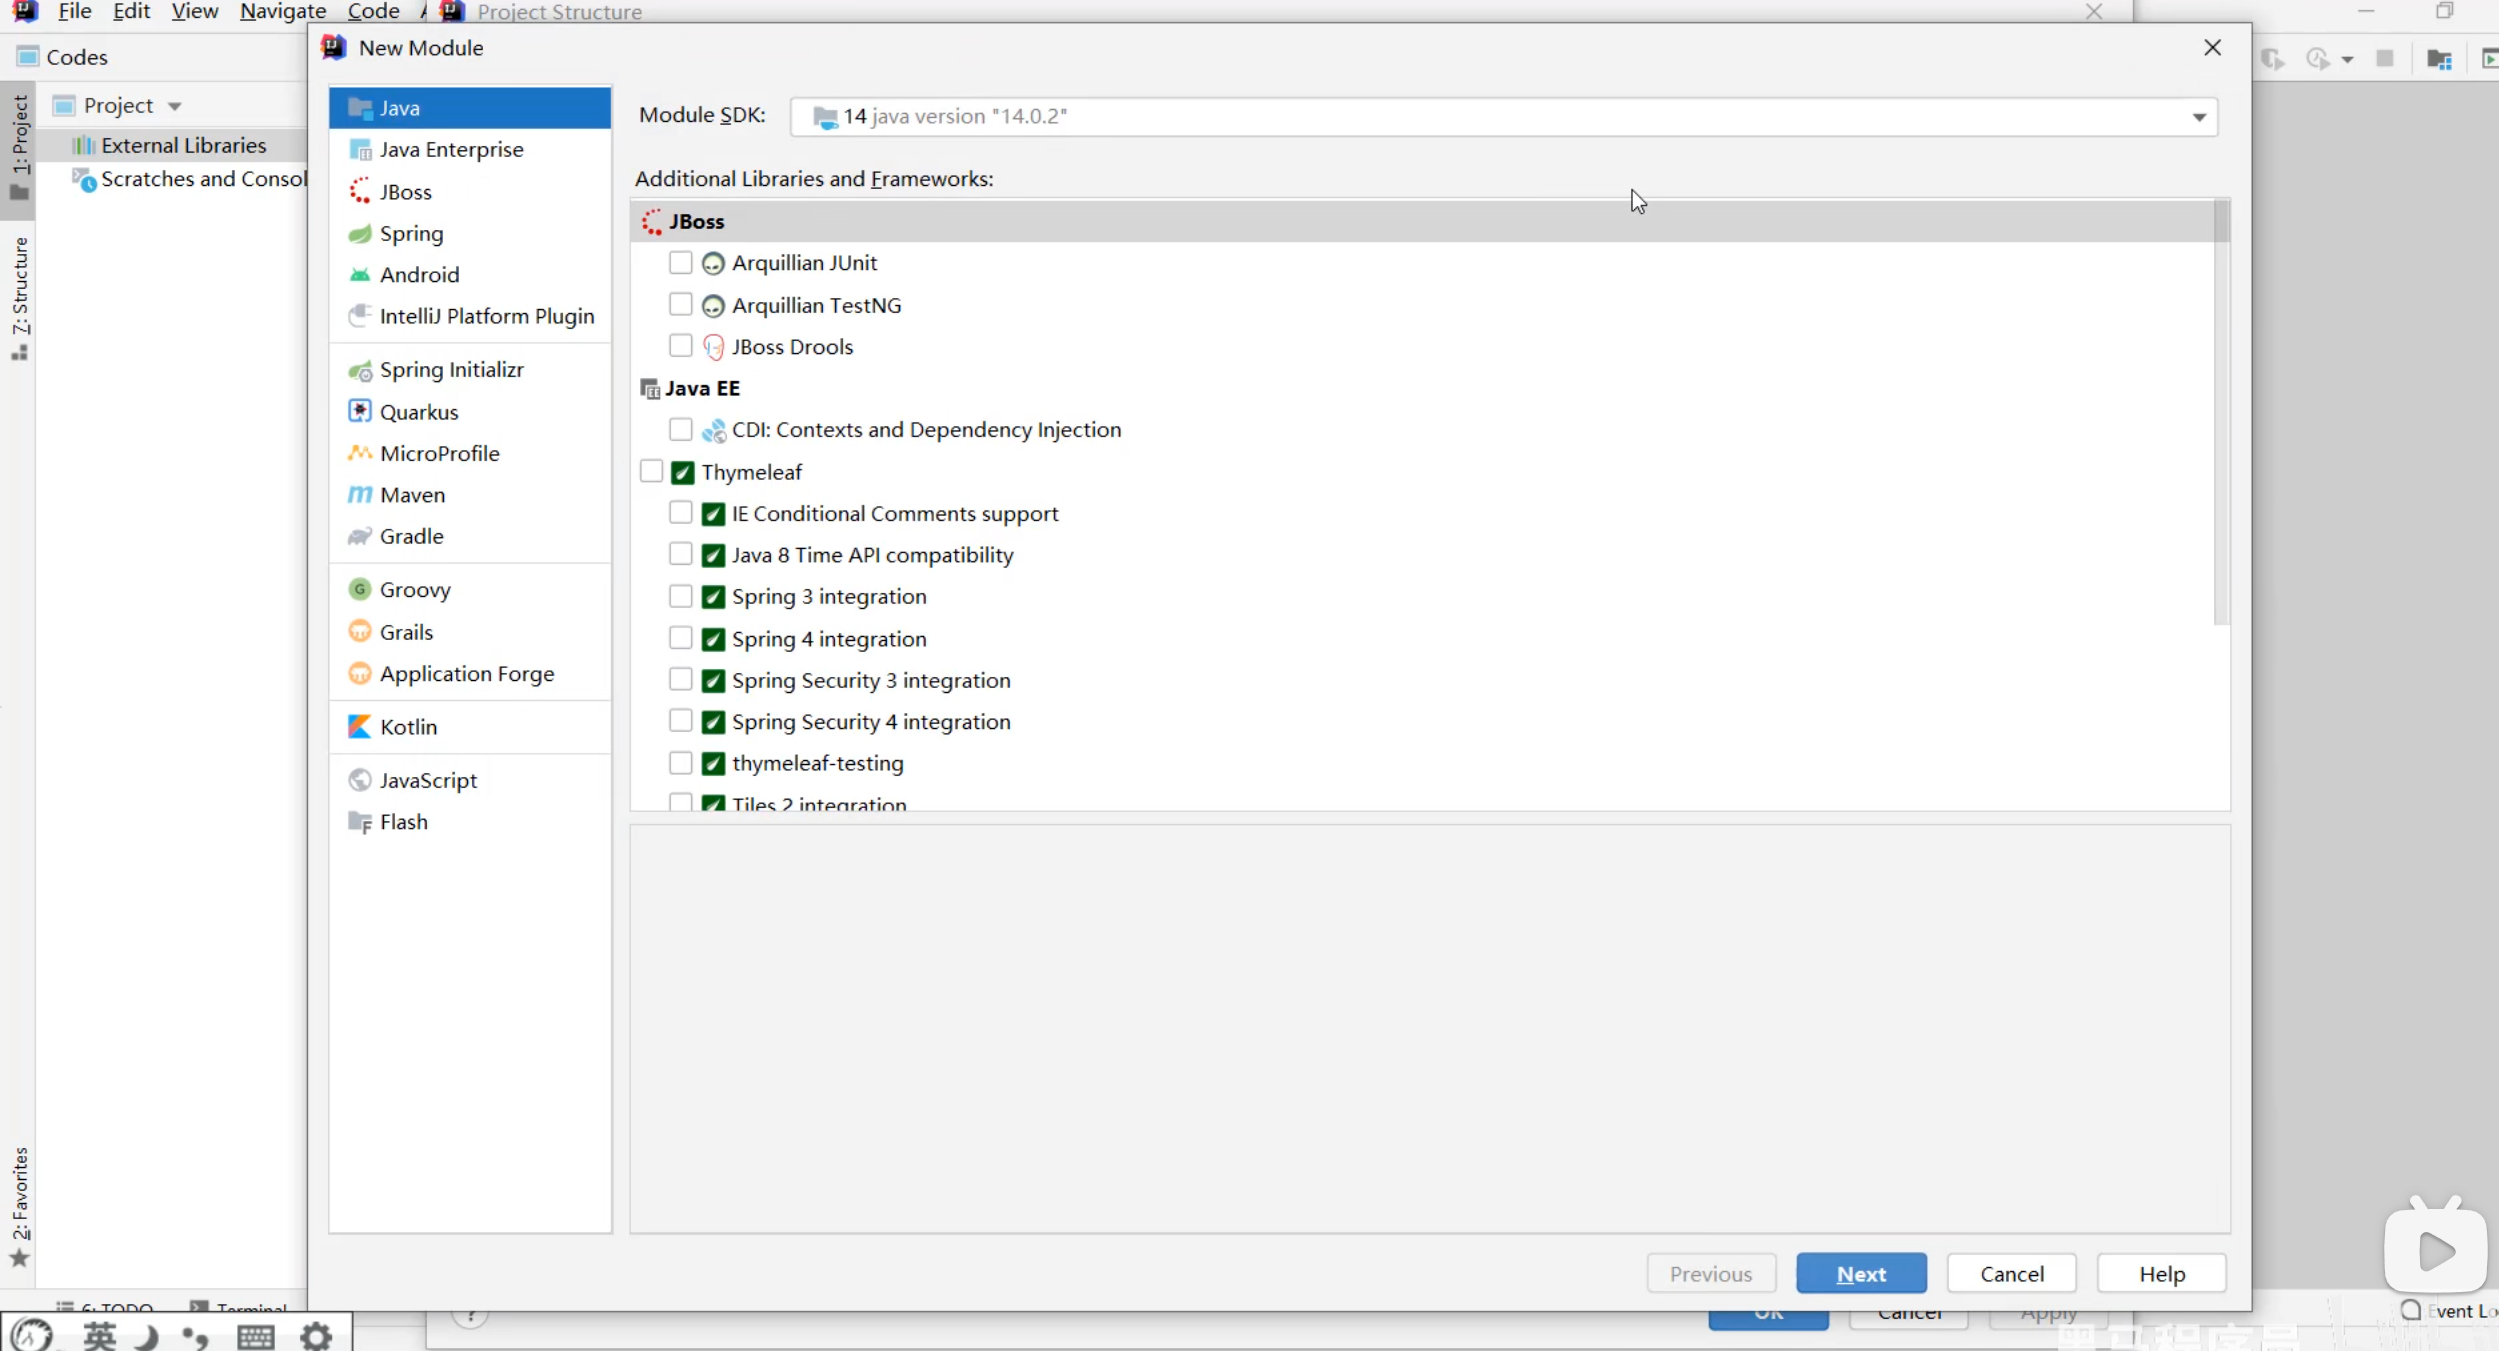This screenshot has height=1351, width=2499.
Task: Open the Navigate menu
Action: click(x=282, y=12)
